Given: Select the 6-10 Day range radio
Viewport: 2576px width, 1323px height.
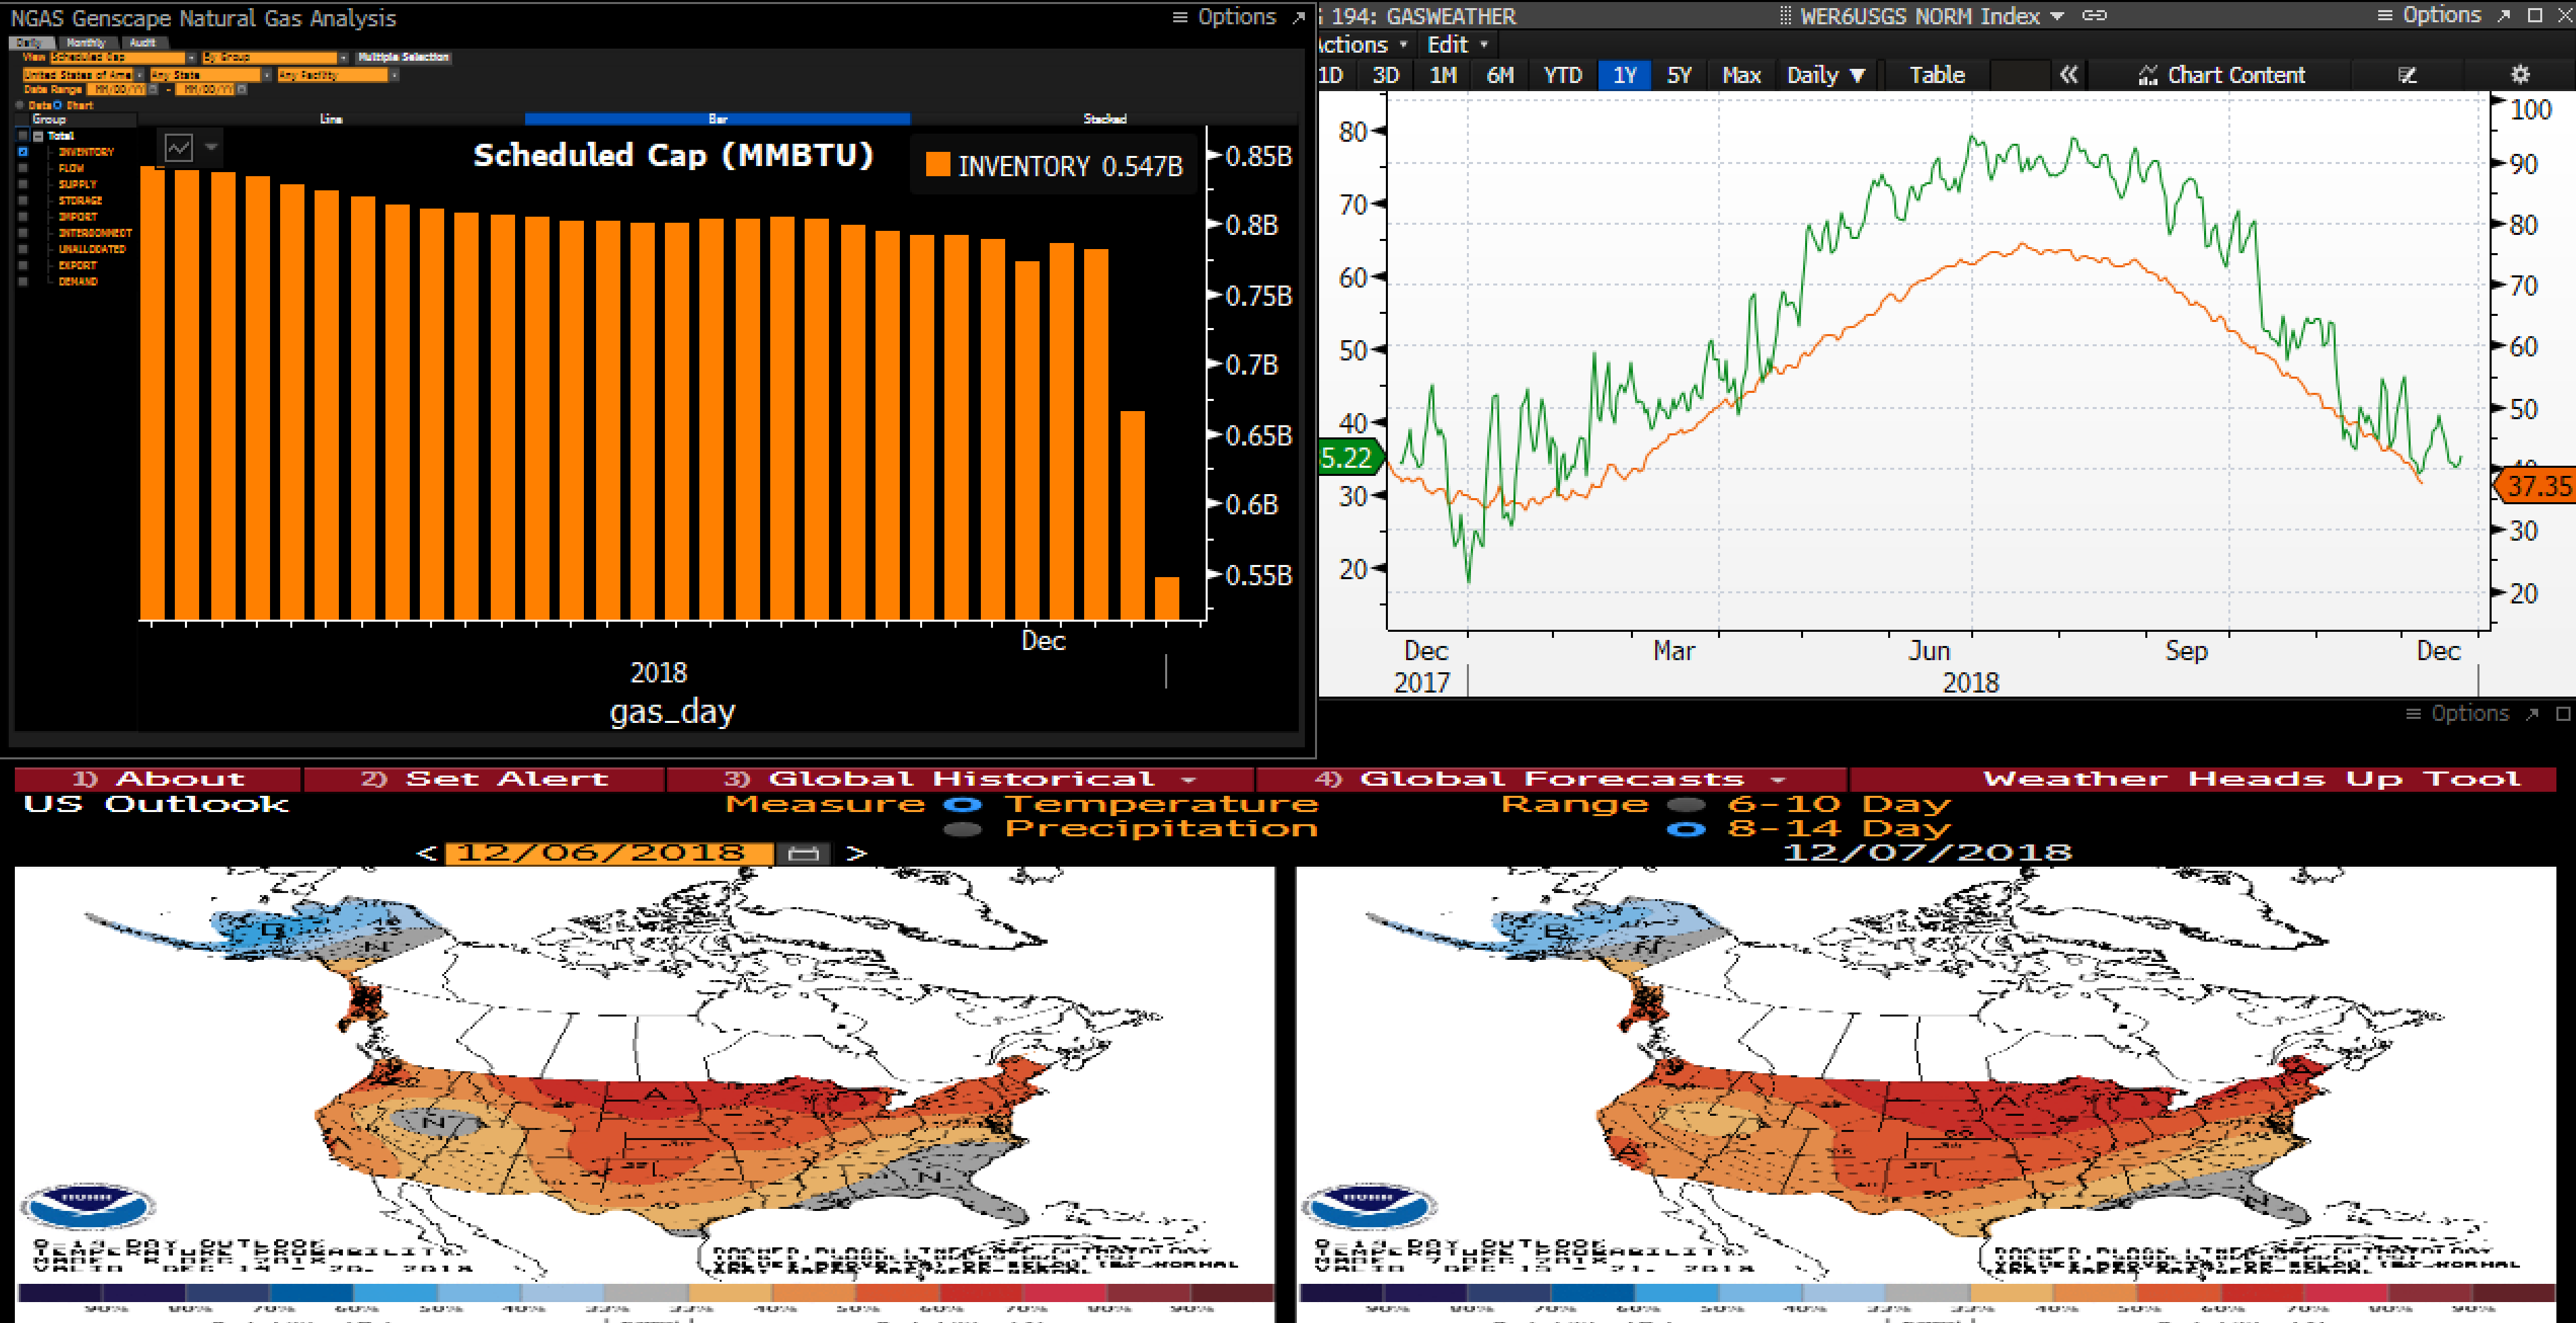Looking at the screenshot, I should tap(1686, 804).
